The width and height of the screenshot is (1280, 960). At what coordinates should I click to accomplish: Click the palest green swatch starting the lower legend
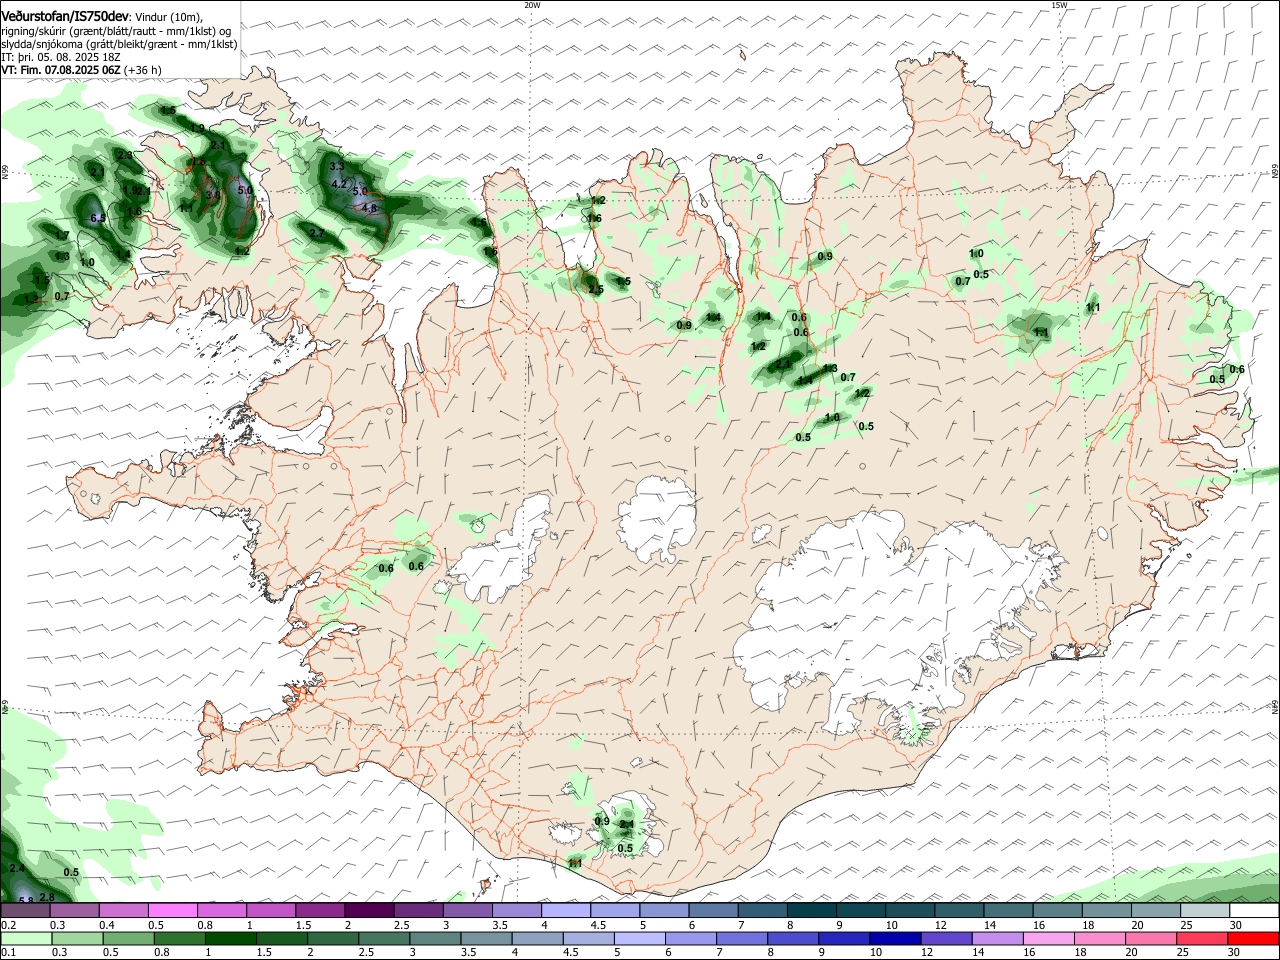[x=27, y=938]
